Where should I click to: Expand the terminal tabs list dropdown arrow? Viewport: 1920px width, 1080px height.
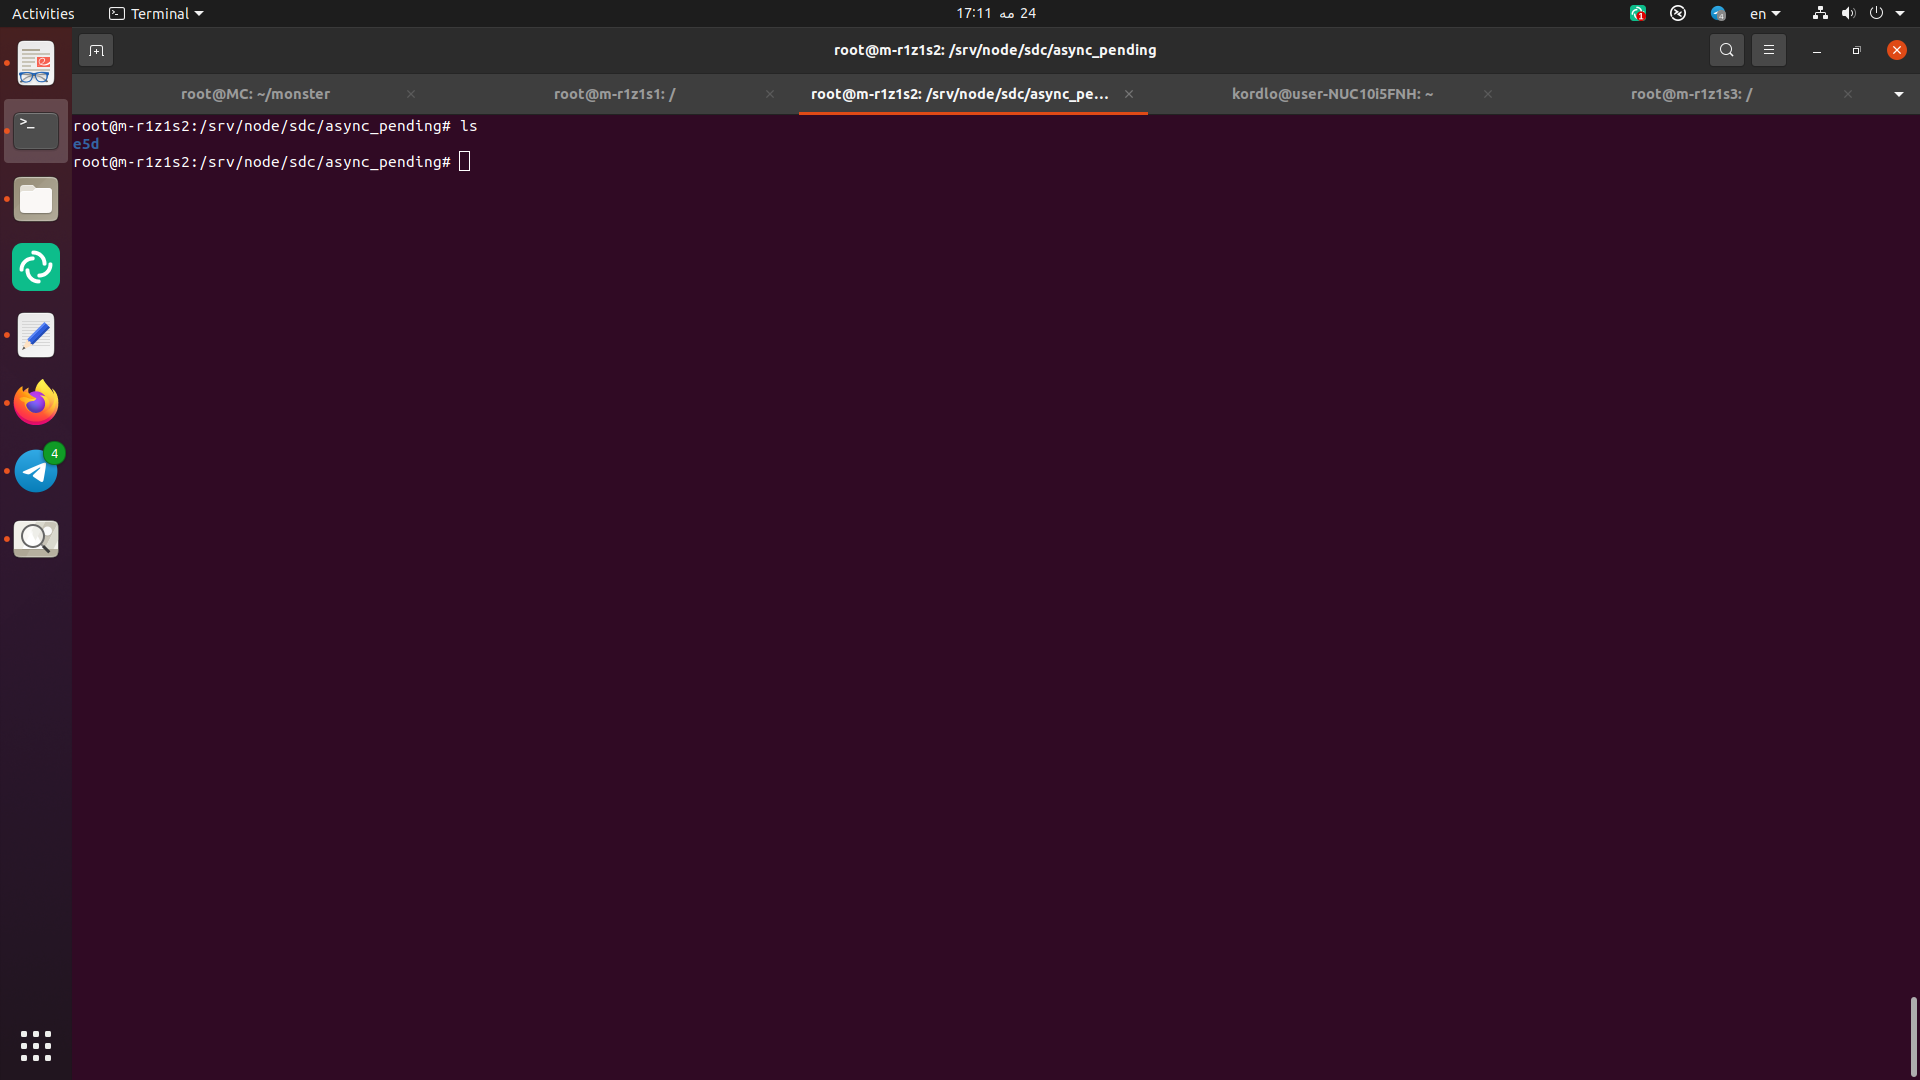pos(1898,94)
